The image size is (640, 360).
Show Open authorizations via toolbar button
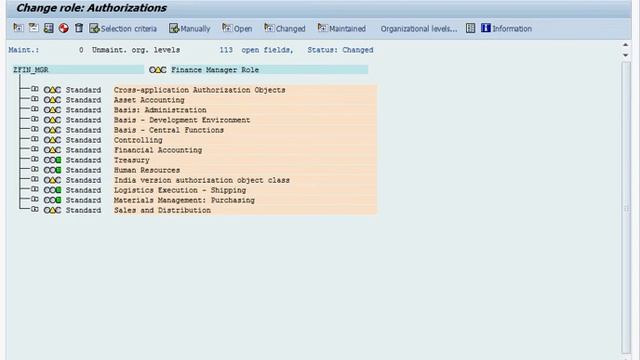click(237, 28)
